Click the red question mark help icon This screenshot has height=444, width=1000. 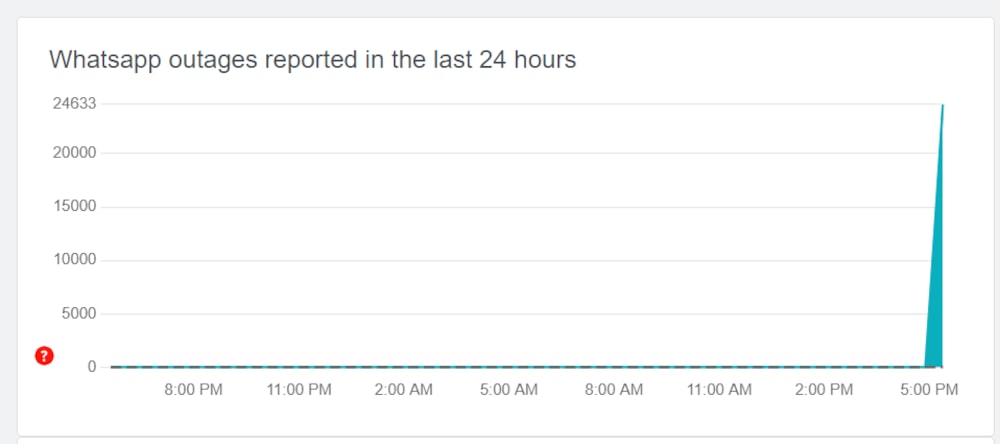point(44,355)
